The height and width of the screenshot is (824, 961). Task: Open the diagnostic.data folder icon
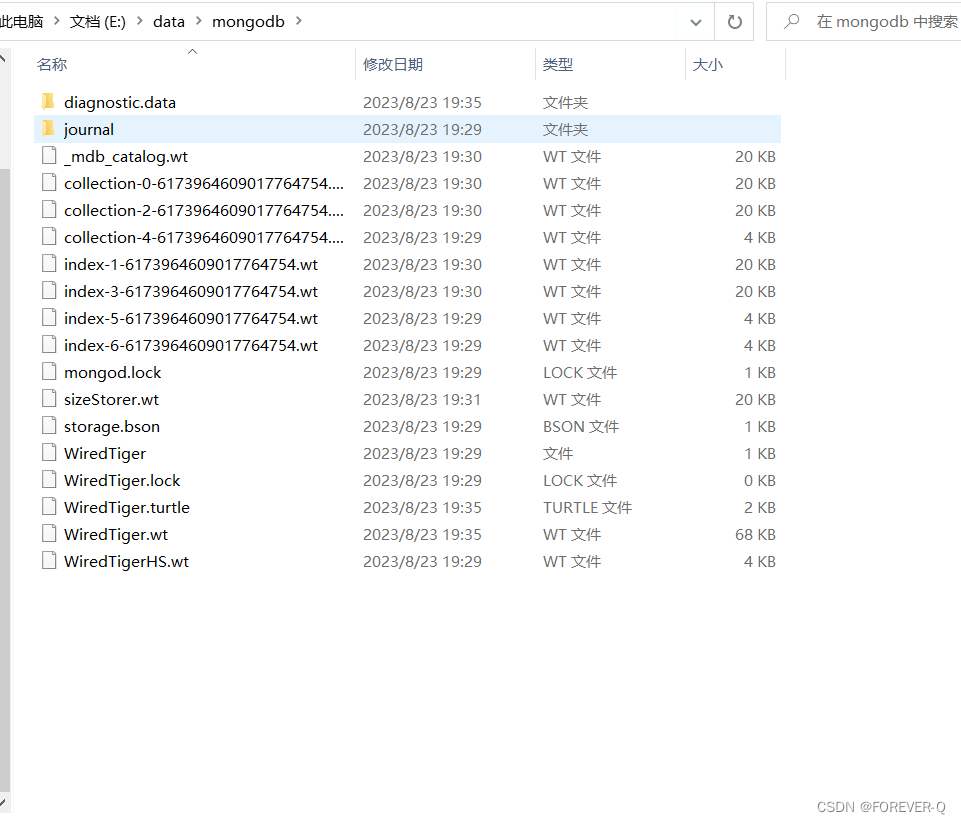(49, 101)
